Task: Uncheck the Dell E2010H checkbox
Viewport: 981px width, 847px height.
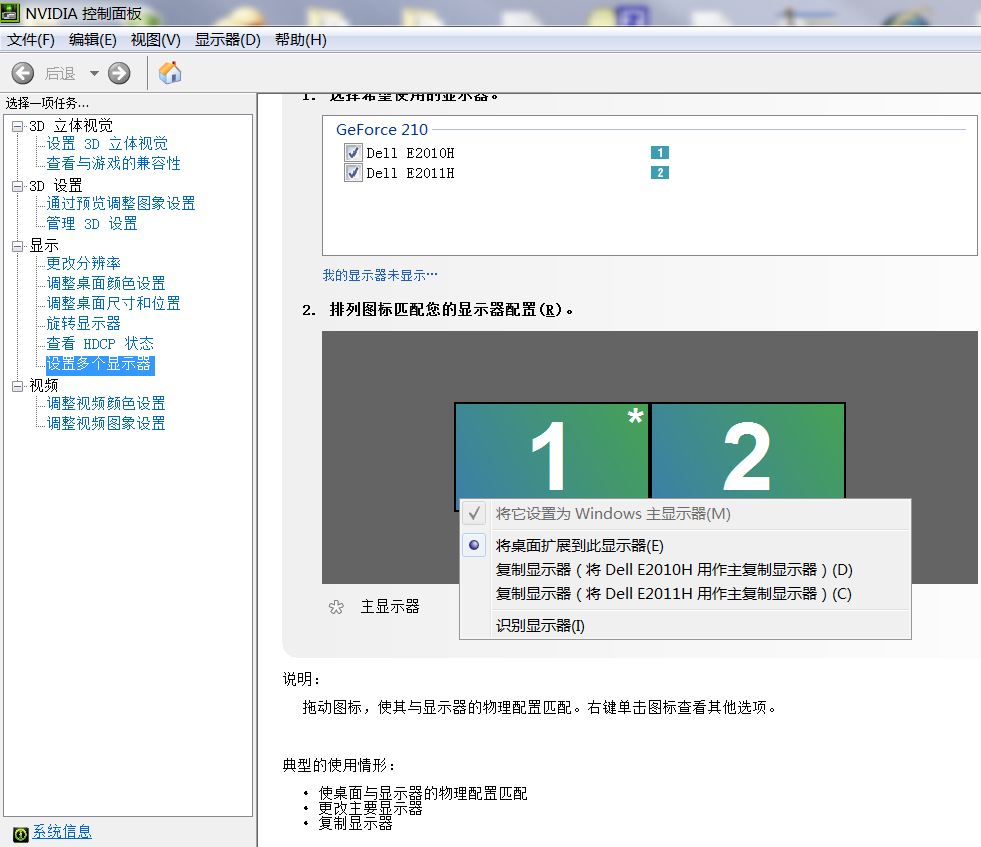Action: click(353, 153)
